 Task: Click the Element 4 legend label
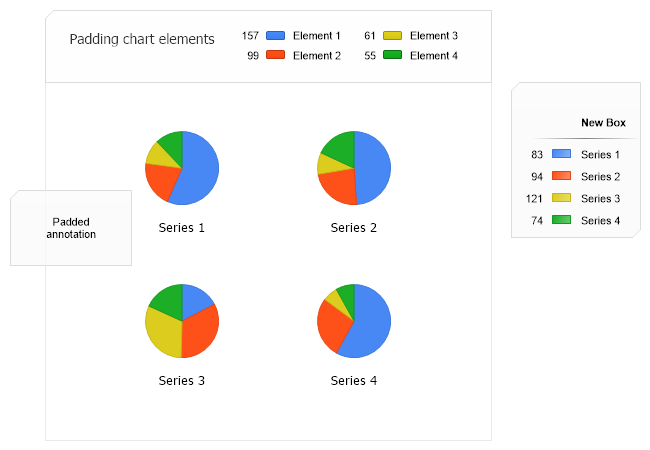tap(434, 56)
